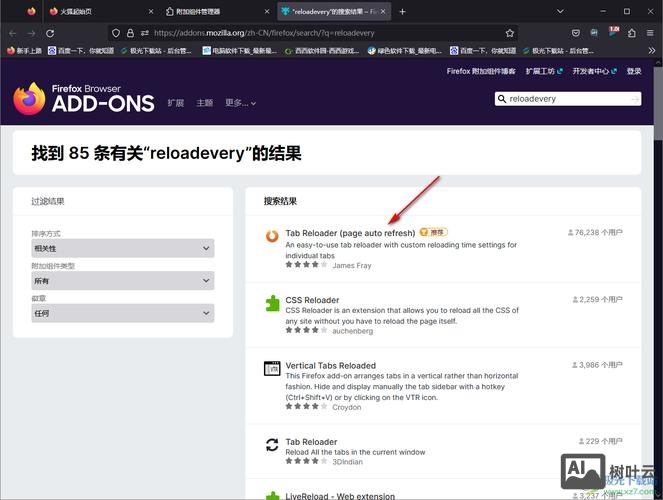Click the Tab Reloader circular arrows icon
Screen dimensions: 663x500
(272, 445)
